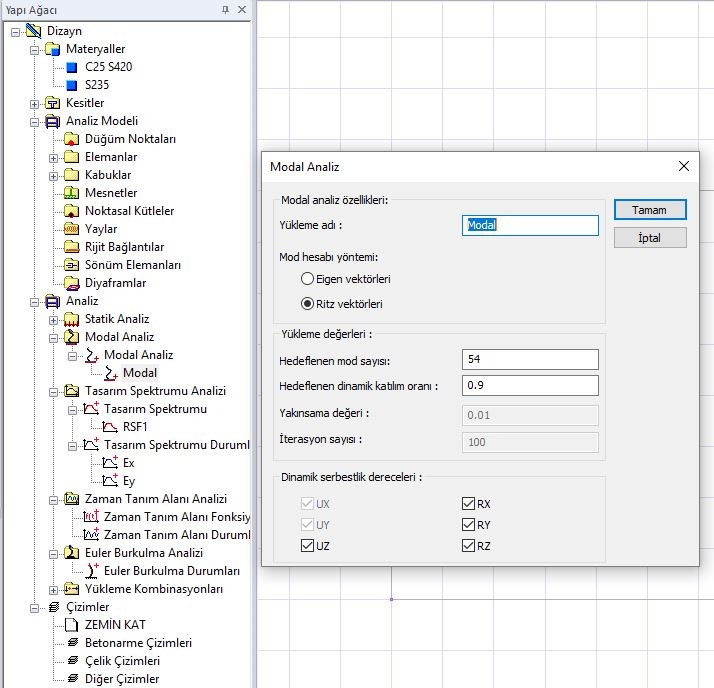This screenshot has height=688, width=714.
Task: Collapse the Tasarım Spektrumu Analizi node
Action: [54, 391]
